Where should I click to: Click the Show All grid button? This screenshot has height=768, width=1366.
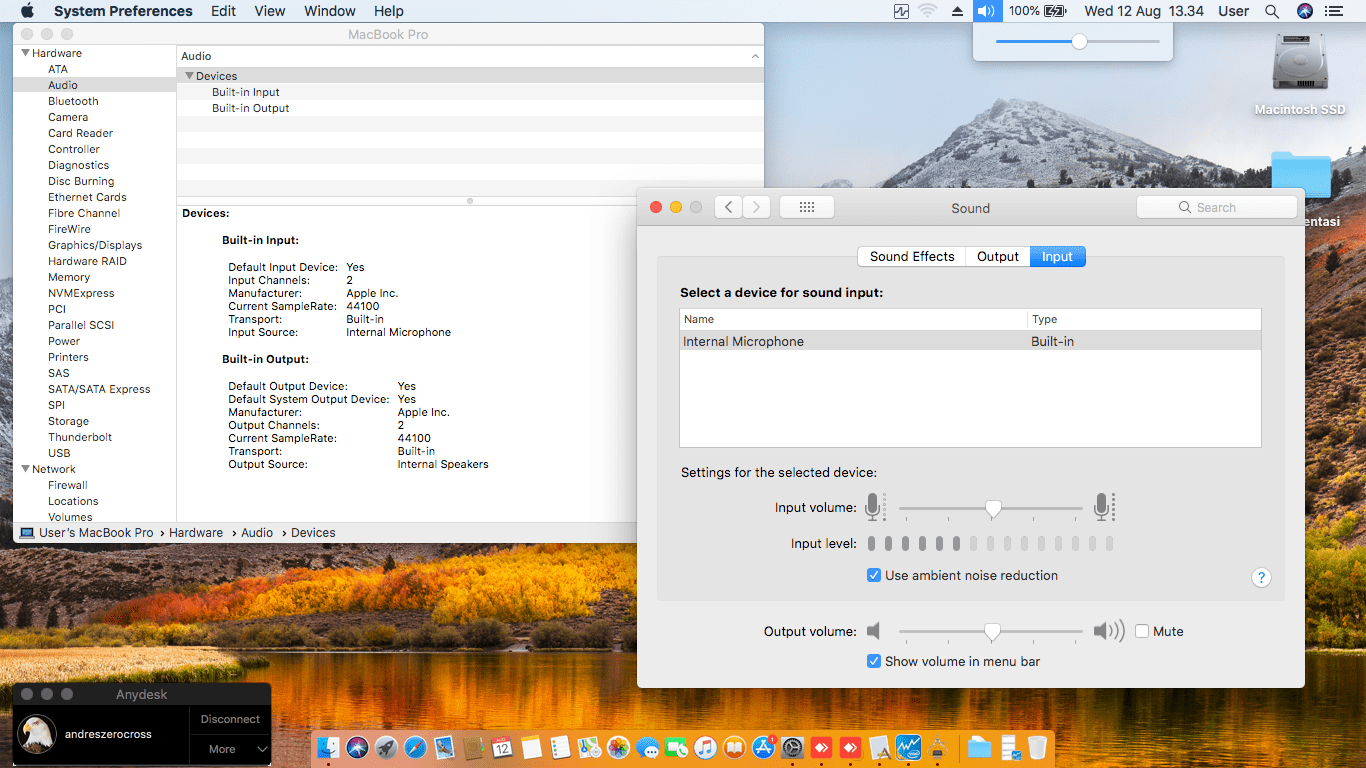click(806, 207)
